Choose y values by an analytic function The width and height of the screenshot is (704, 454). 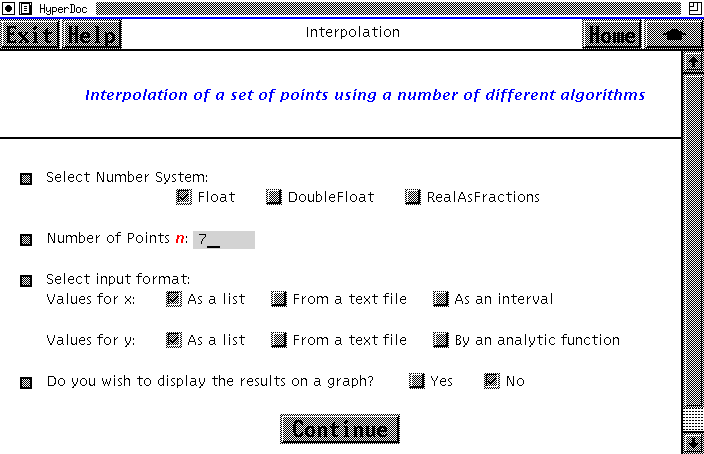(441, 340)
